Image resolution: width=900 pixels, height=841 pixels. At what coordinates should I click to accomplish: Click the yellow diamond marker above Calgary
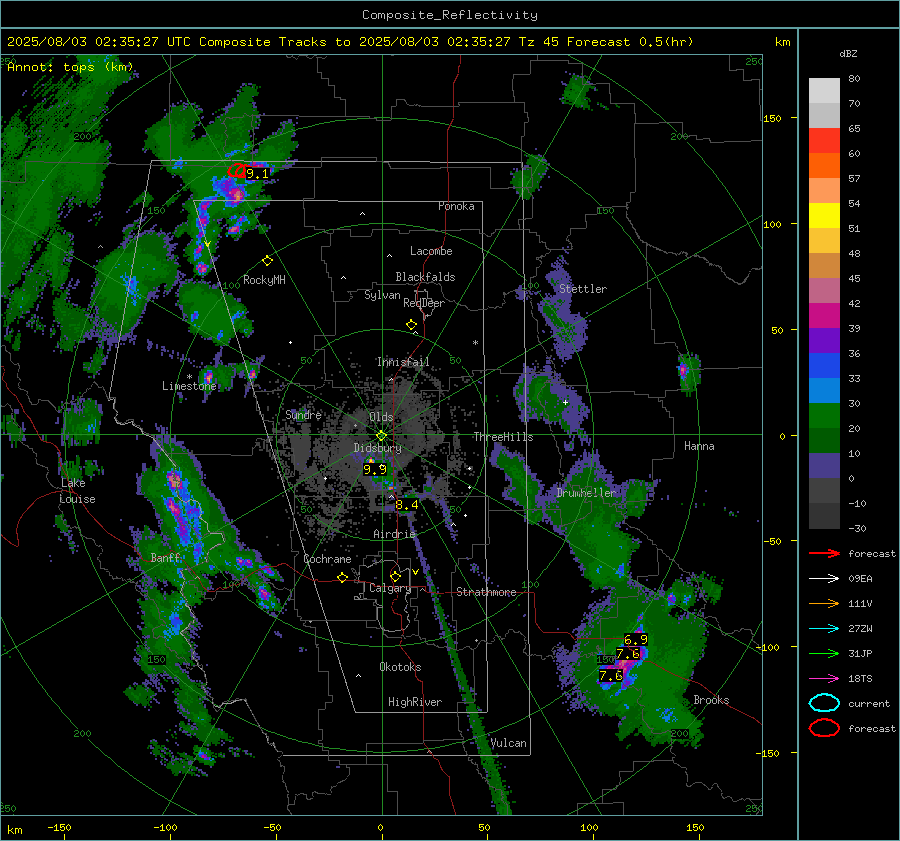[x=395, y=576]
